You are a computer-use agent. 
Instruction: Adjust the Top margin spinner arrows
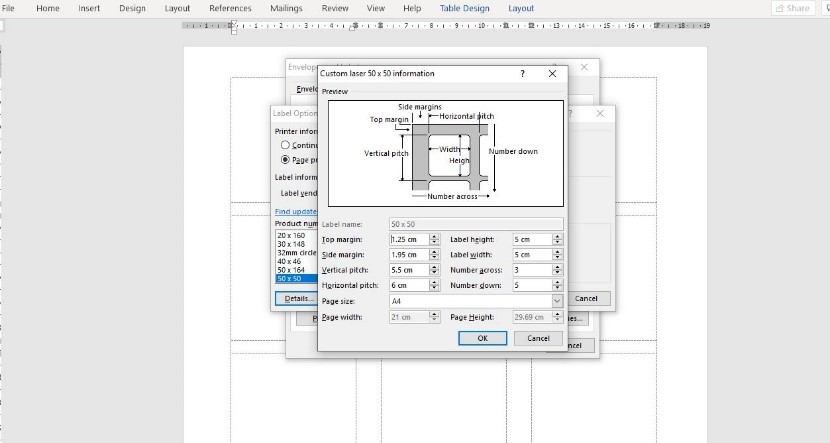click(x=435, y=239)
